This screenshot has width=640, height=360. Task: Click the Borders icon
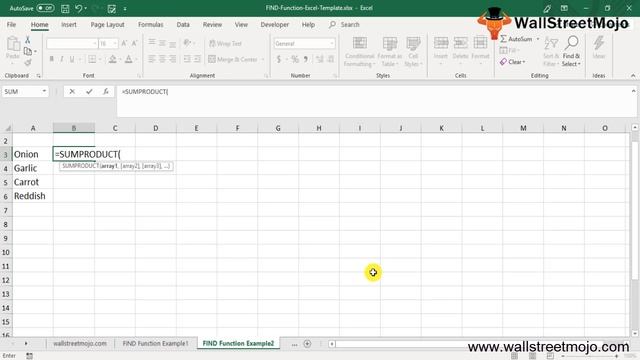pos(92,59)
